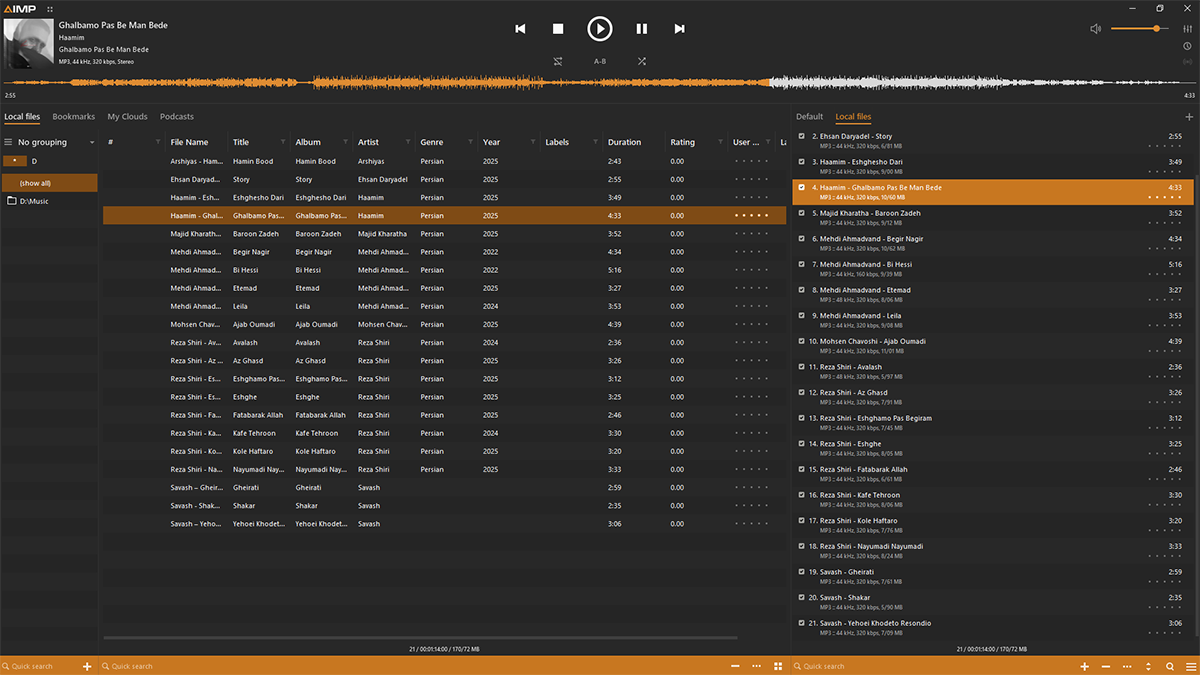Seek within the waveform progress bar
The width and height of the screenshot is (1200, 675).
point(600,84)
